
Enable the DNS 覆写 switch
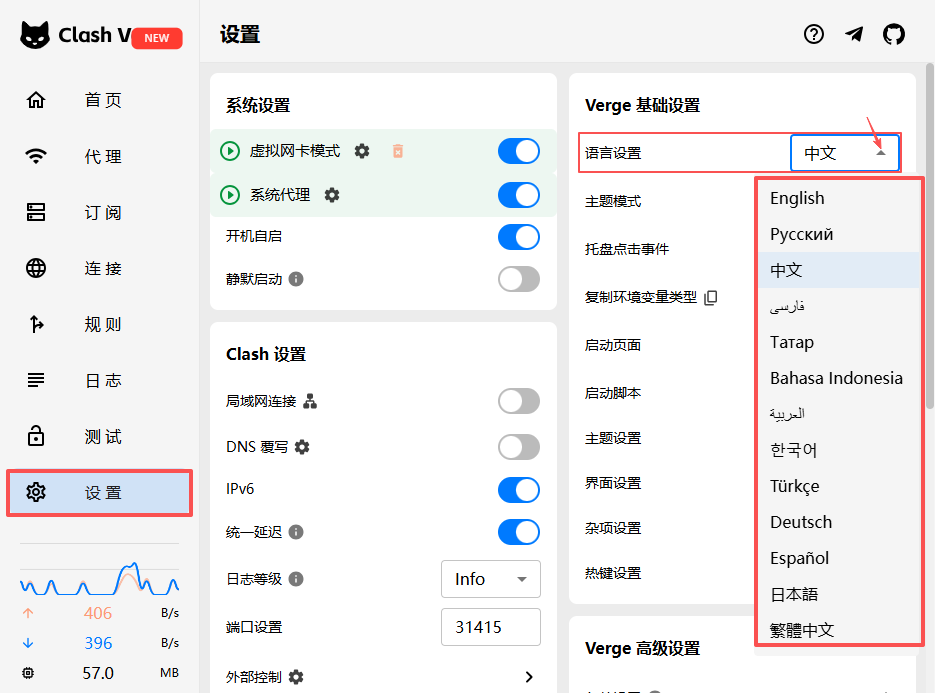(x=519, y=447)
